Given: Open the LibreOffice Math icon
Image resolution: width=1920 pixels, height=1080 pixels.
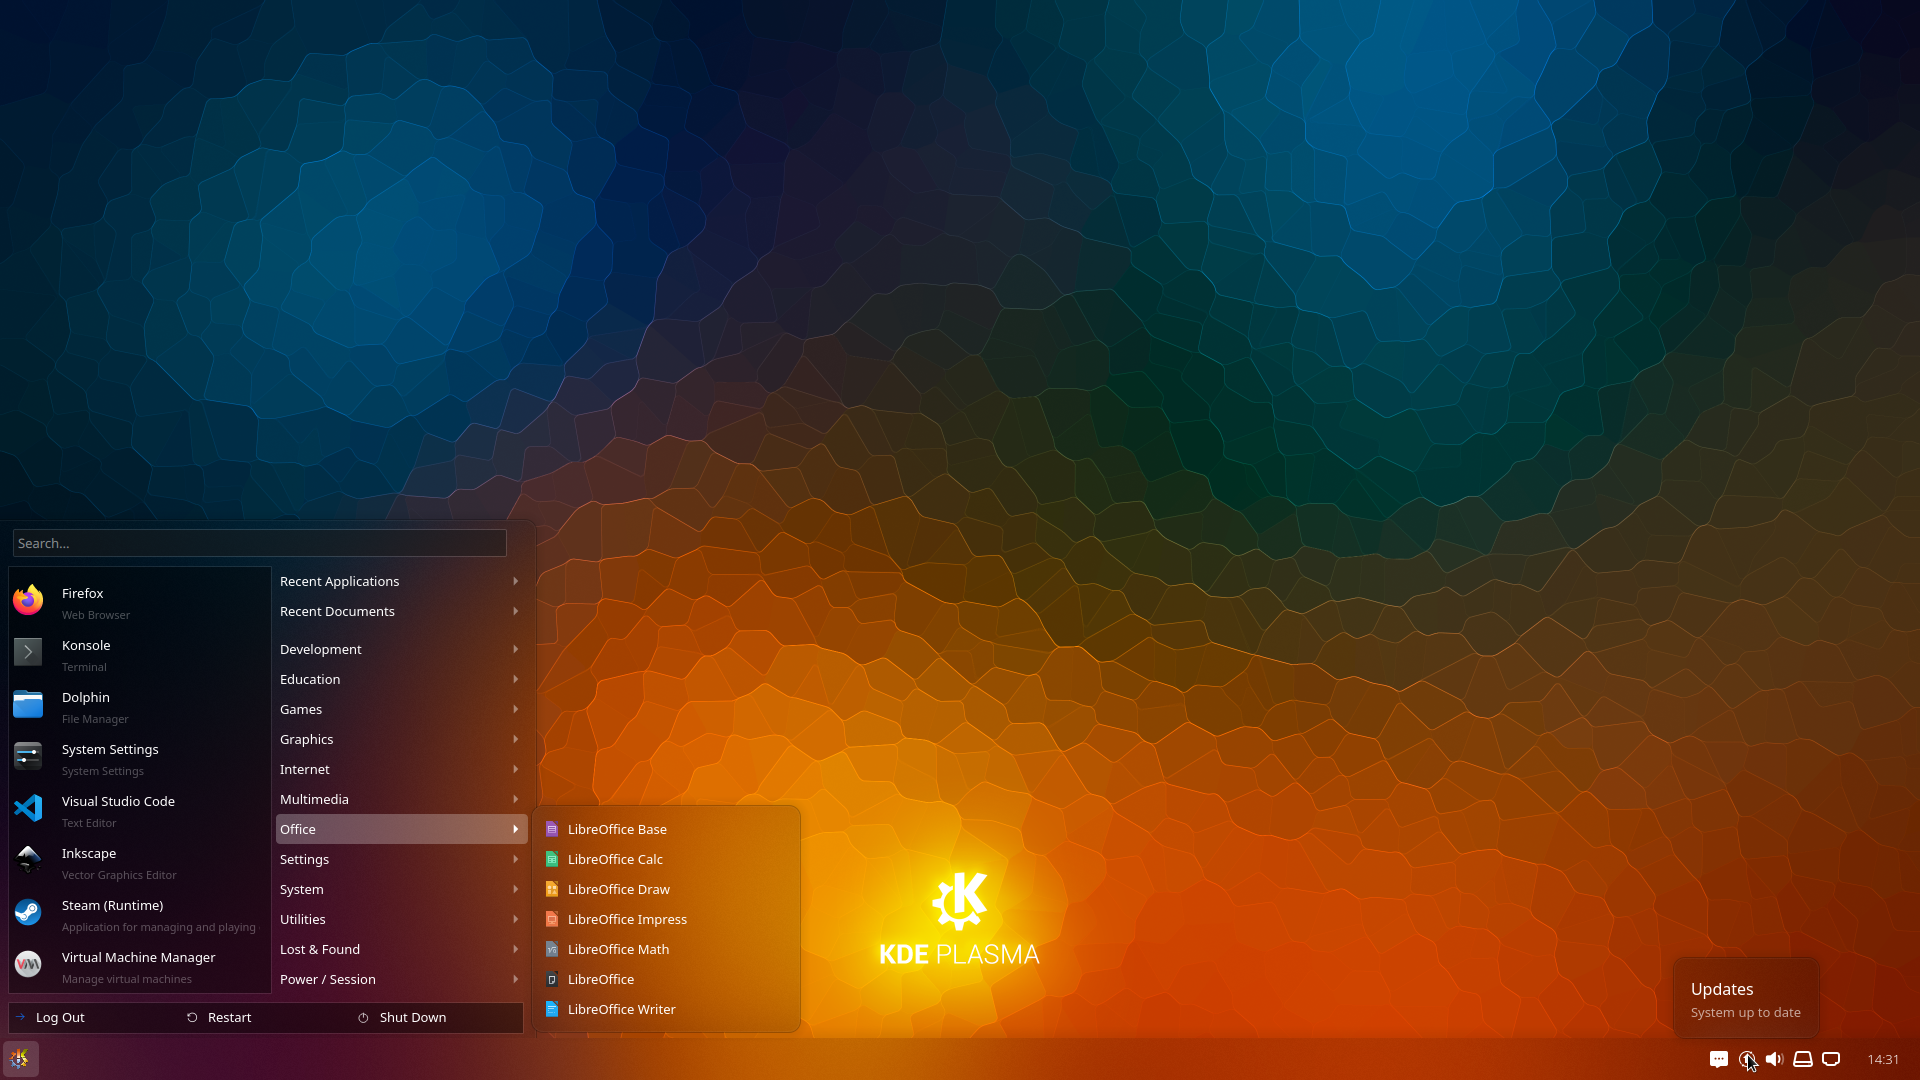Looking at the screenshot, I should click(551, 949).
